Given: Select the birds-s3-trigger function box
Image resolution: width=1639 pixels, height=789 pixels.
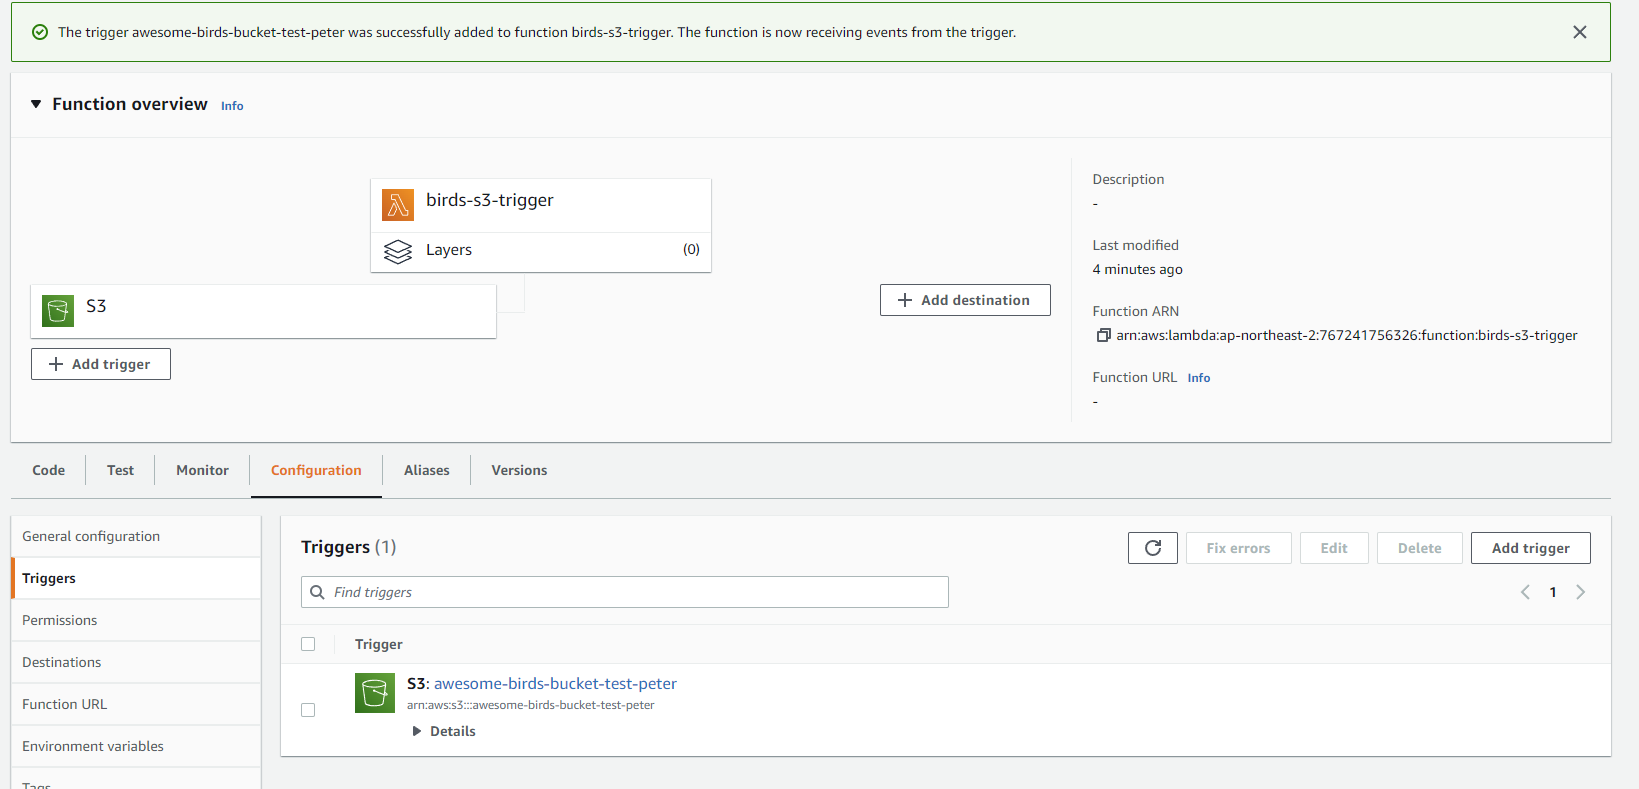Looking at the screenshot, I should coord(541,205).
